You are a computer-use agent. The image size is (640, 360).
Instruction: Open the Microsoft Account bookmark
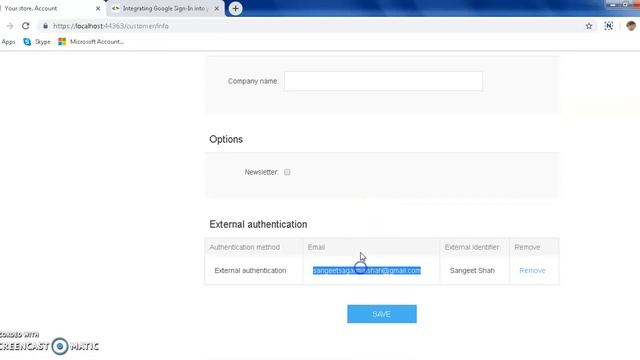tap(91, 42)
